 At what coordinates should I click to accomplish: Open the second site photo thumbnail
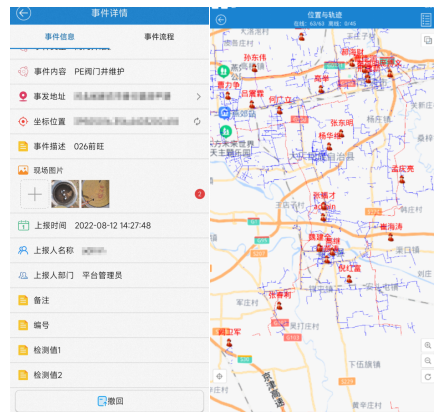point(95,194)
